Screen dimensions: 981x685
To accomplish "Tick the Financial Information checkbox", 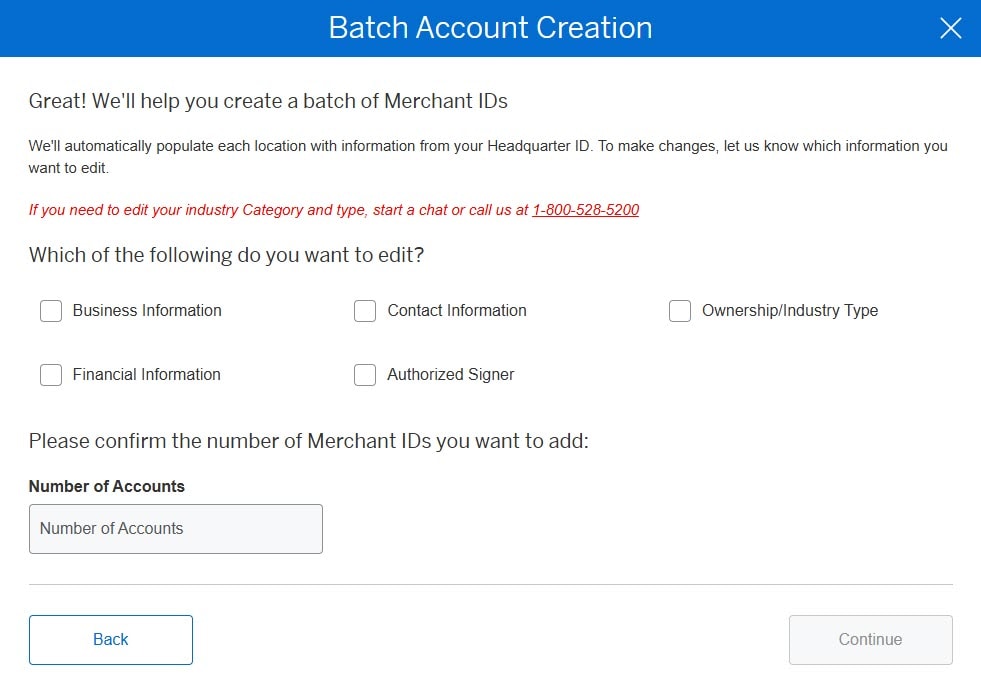I will [x=51, y=375].
